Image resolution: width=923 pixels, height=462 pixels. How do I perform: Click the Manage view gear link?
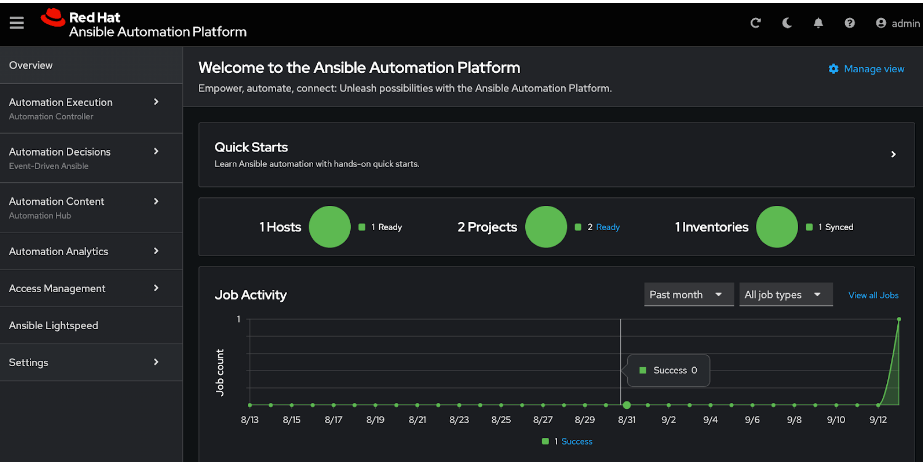click(x=866, y=69)
